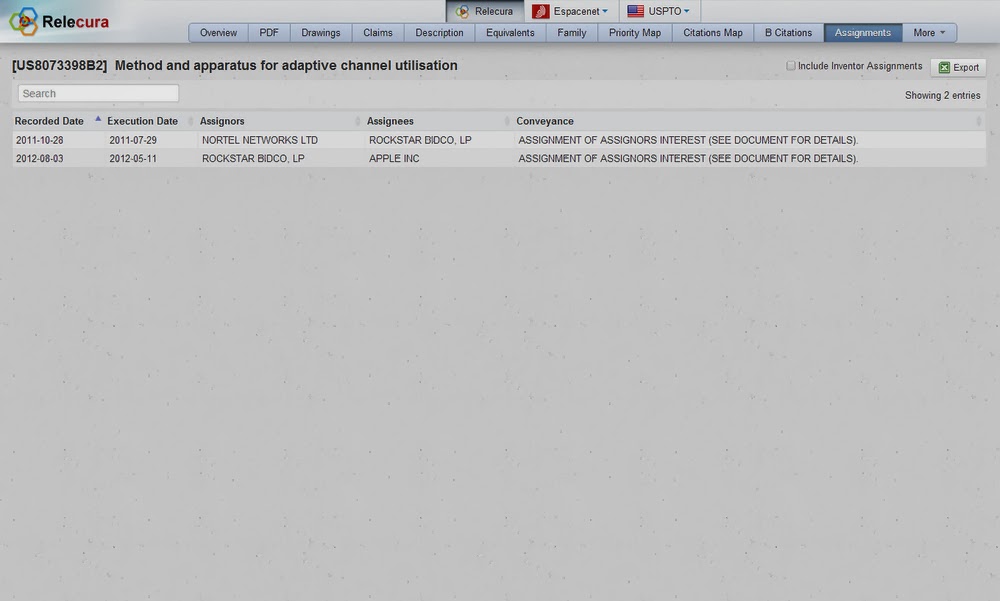Click conveyance text in NORTEL NETWORKS row
Viewport: 1000px width, 601px height.
coord(688,140)
